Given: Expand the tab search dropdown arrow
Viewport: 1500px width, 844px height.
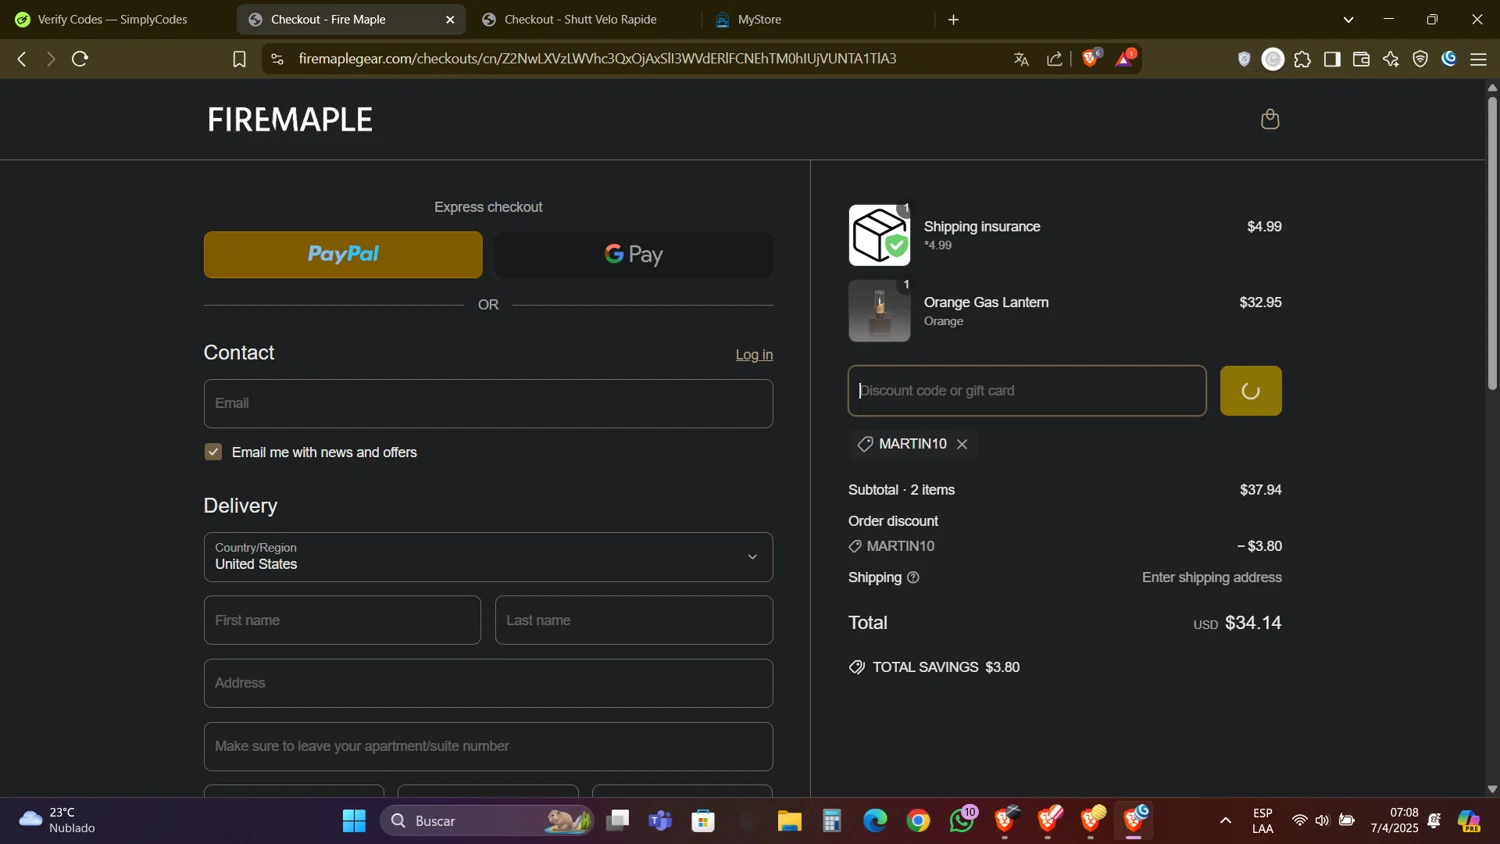Looking at the screenshot, I should [1348, 19].
